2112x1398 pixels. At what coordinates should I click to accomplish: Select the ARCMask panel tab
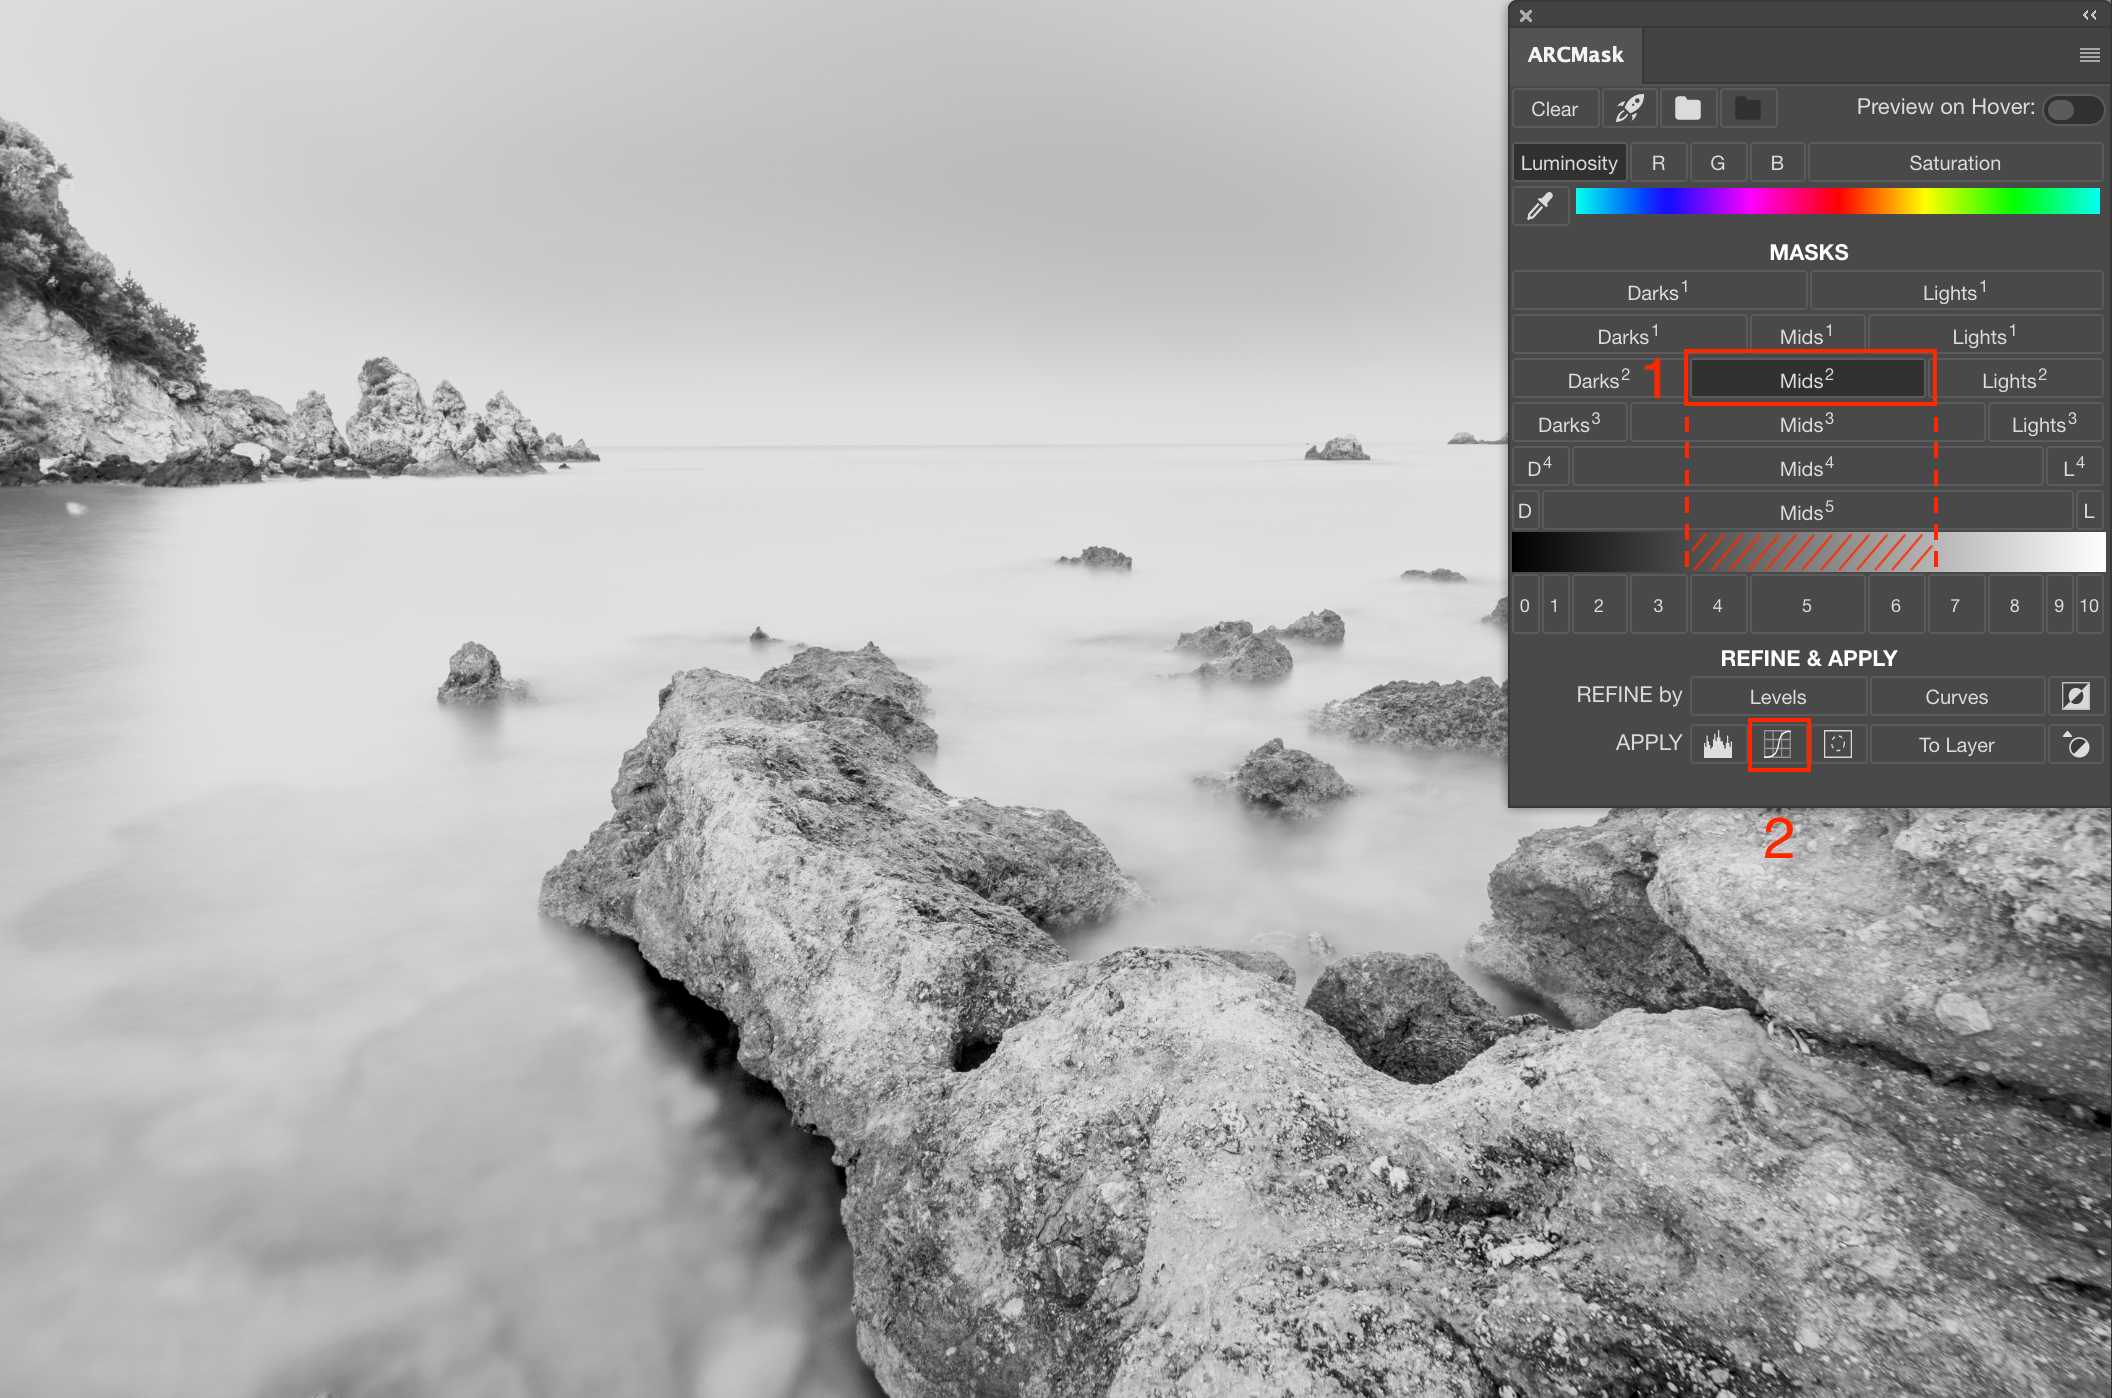click(1575, 55)
